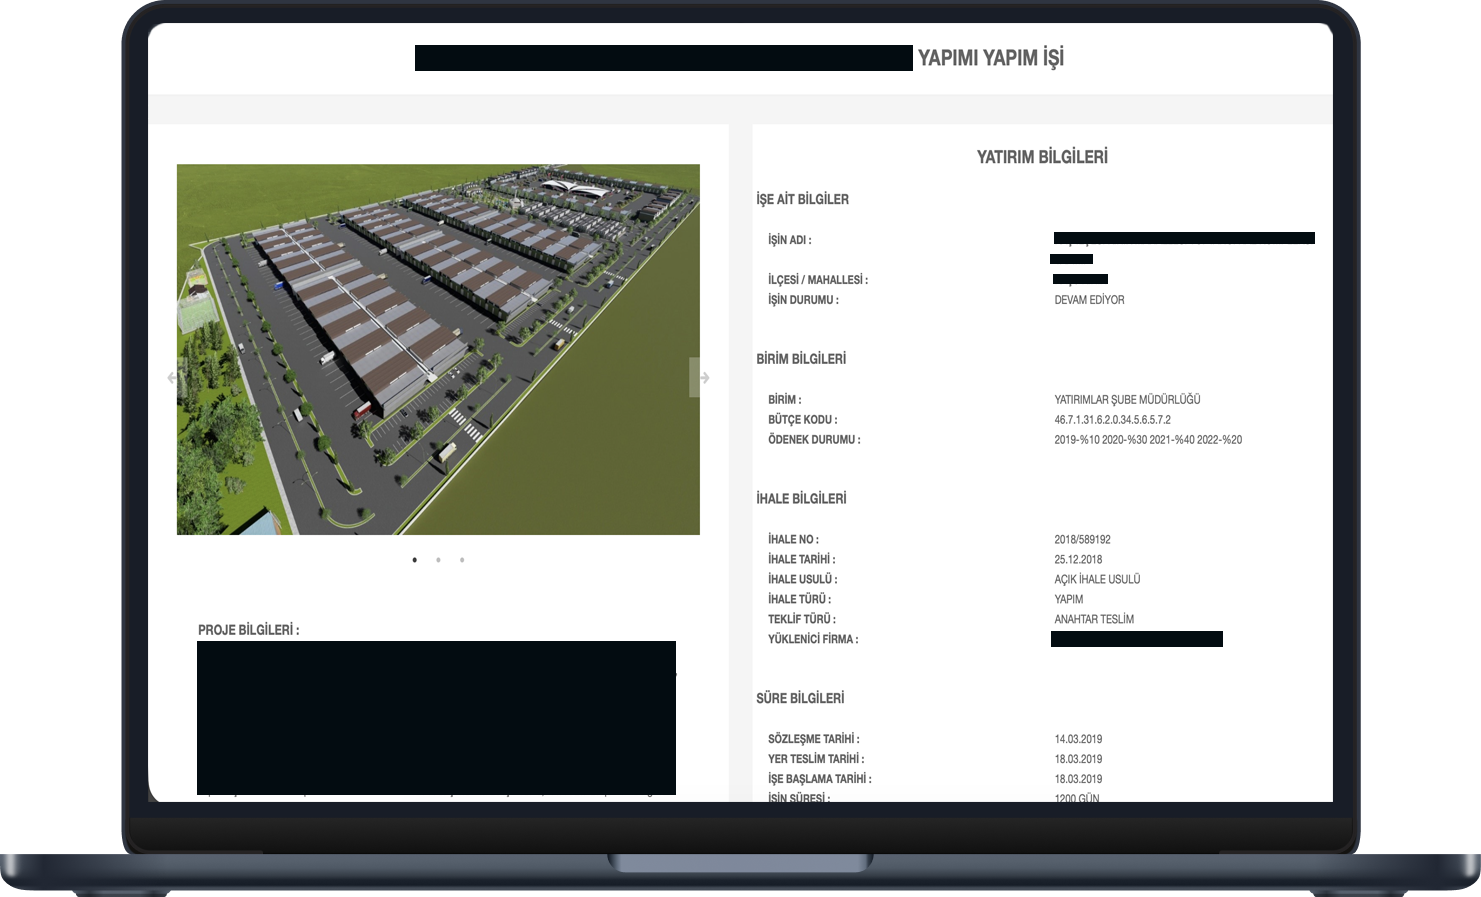
Task: Jump to the third carousel slide dot
Action: [x=462, y=560]
